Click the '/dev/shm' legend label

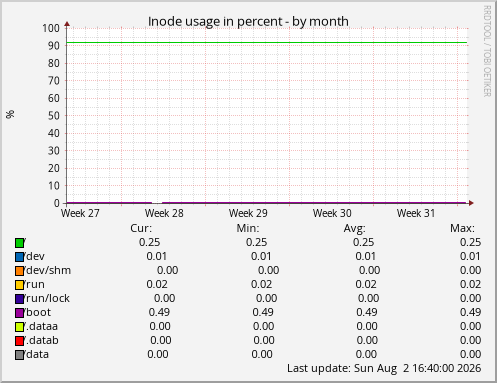tap(48, 270)
